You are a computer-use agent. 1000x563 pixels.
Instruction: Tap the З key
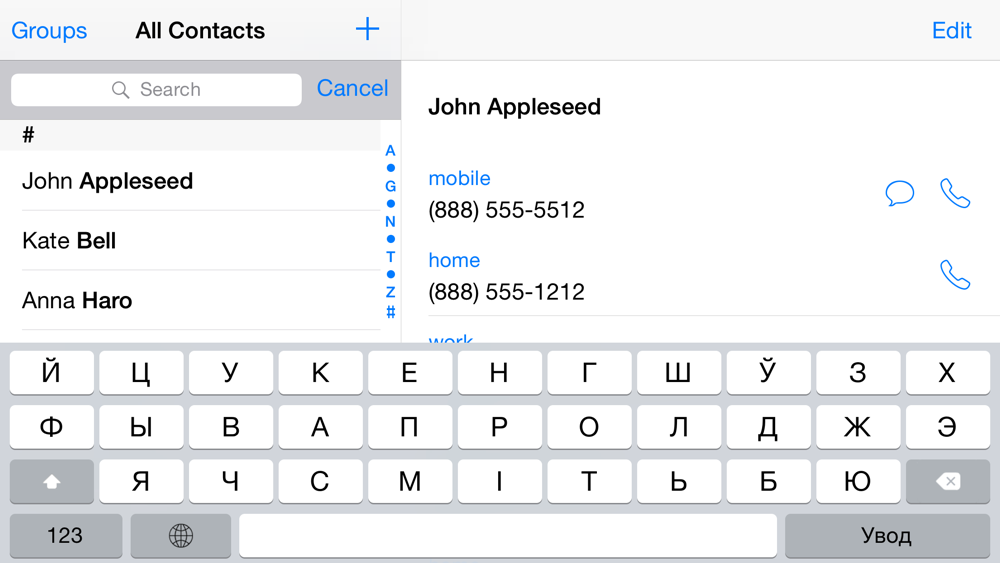[858, 372]
